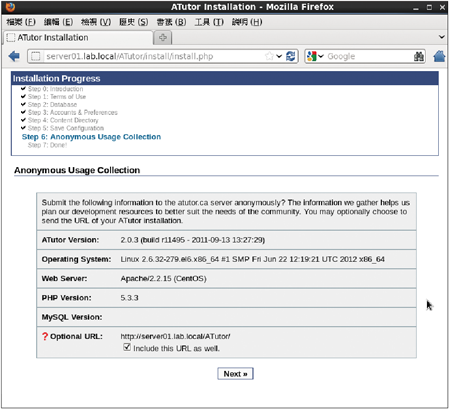The image size is (450, 410).
Task: Click the Firefox back arrow button
Action: (x=14, y=56)
